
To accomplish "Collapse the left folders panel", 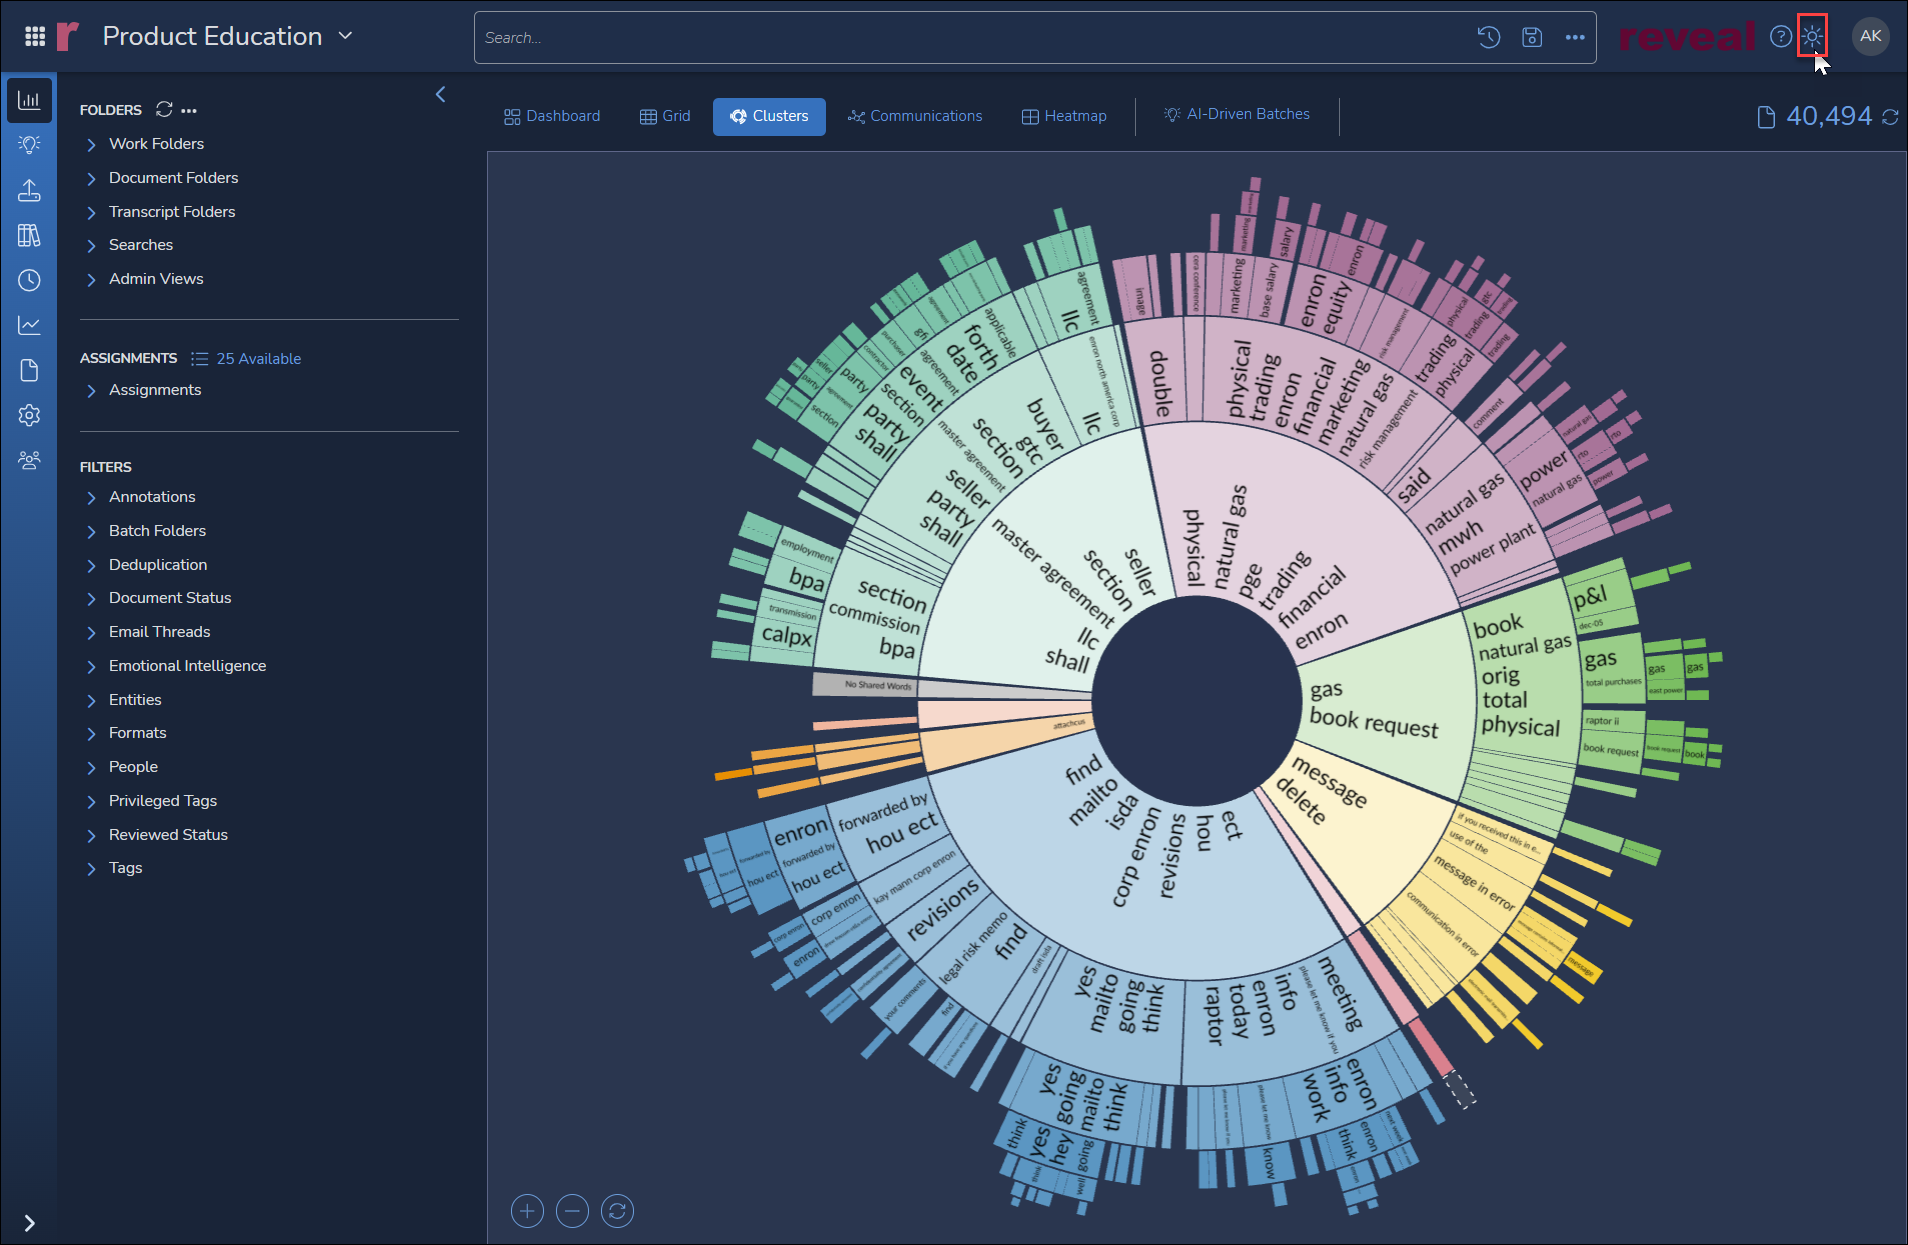I will coord(440,94).
